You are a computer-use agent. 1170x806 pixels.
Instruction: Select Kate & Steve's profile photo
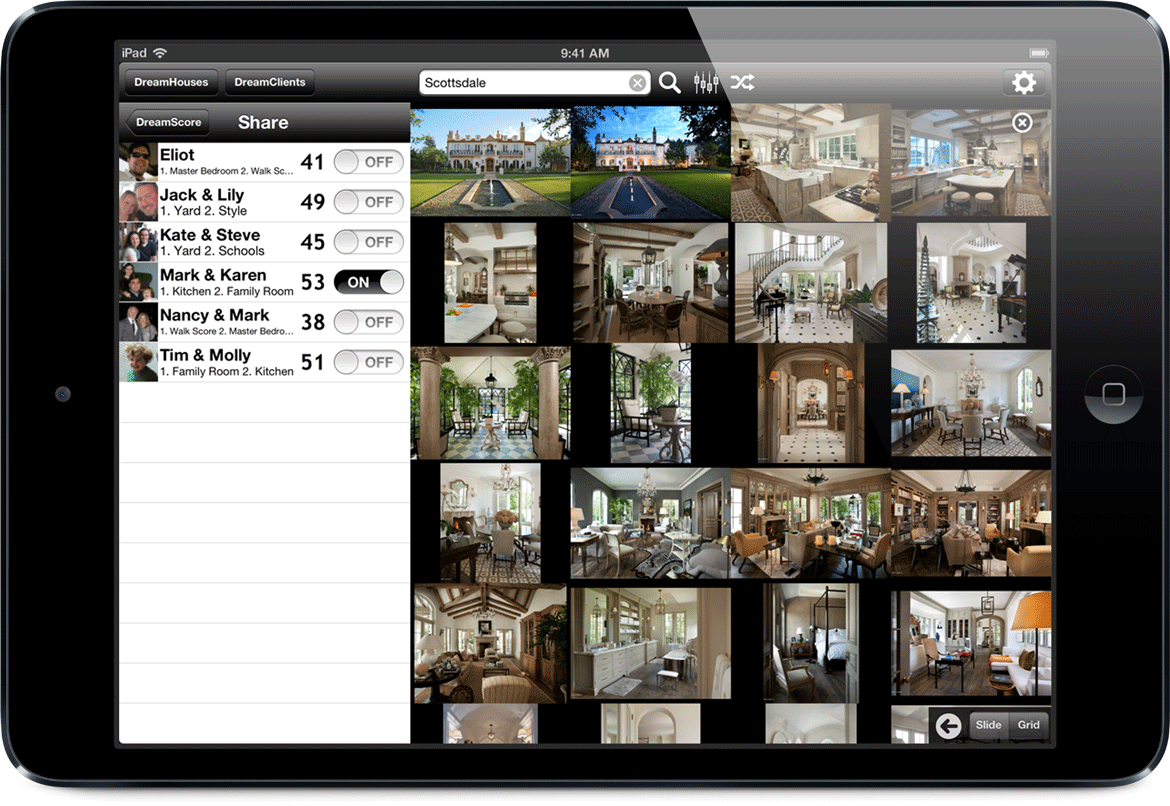139,242
